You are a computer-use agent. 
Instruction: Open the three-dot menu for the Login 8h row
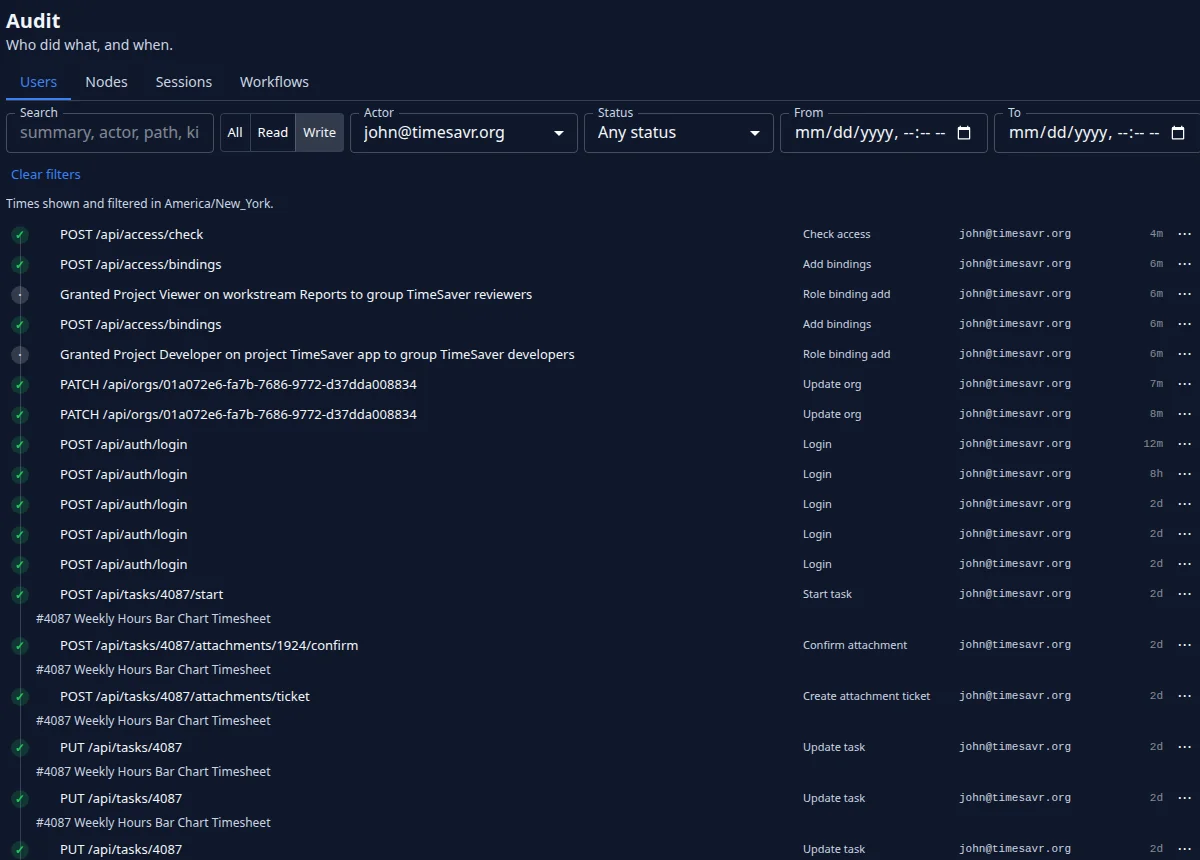point(1185,474)
